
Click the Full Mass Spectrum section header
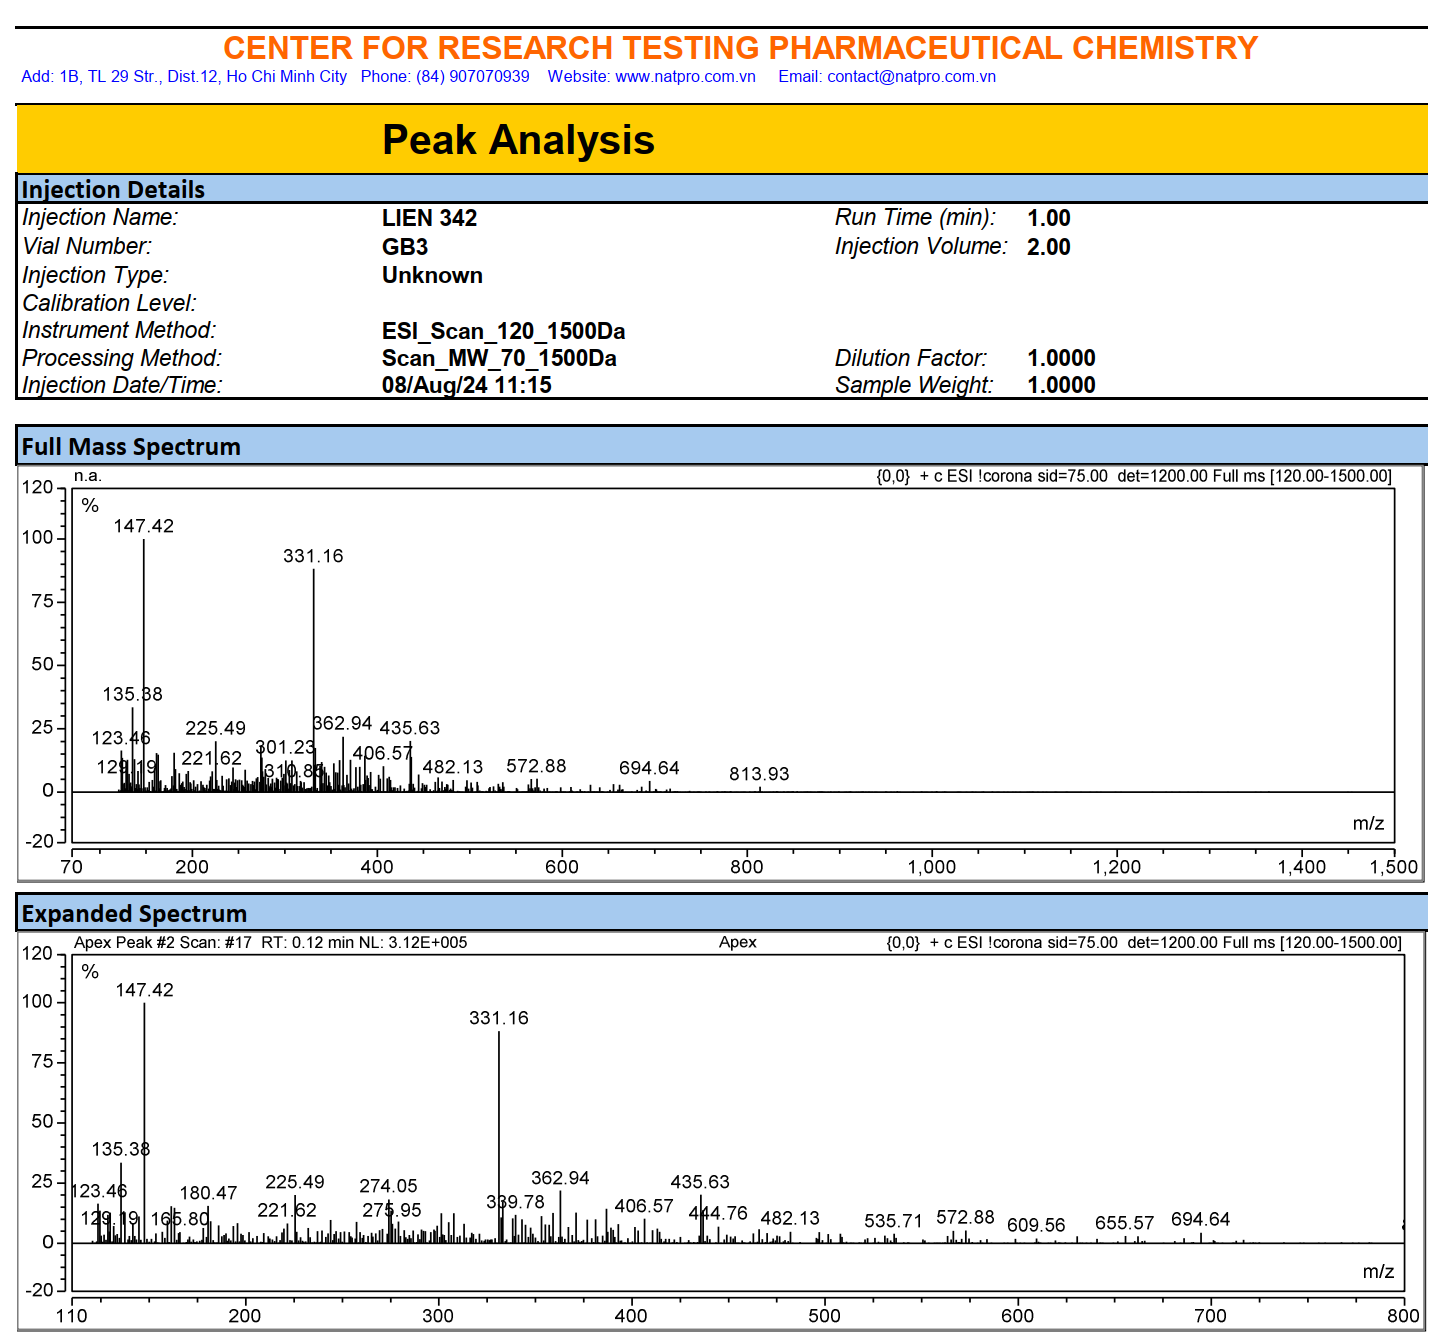coord(131,447)
